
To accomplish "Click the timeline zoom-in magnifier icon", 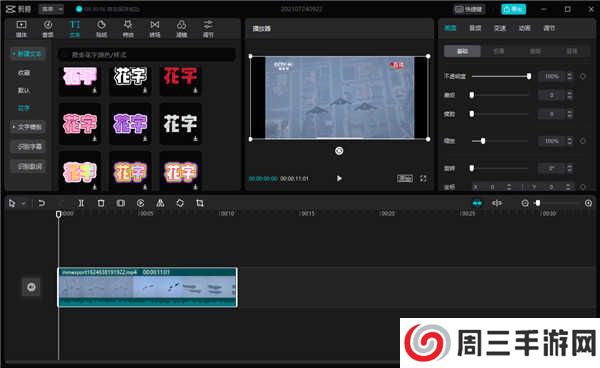I will pyautogui.click(x=589, y=203).
